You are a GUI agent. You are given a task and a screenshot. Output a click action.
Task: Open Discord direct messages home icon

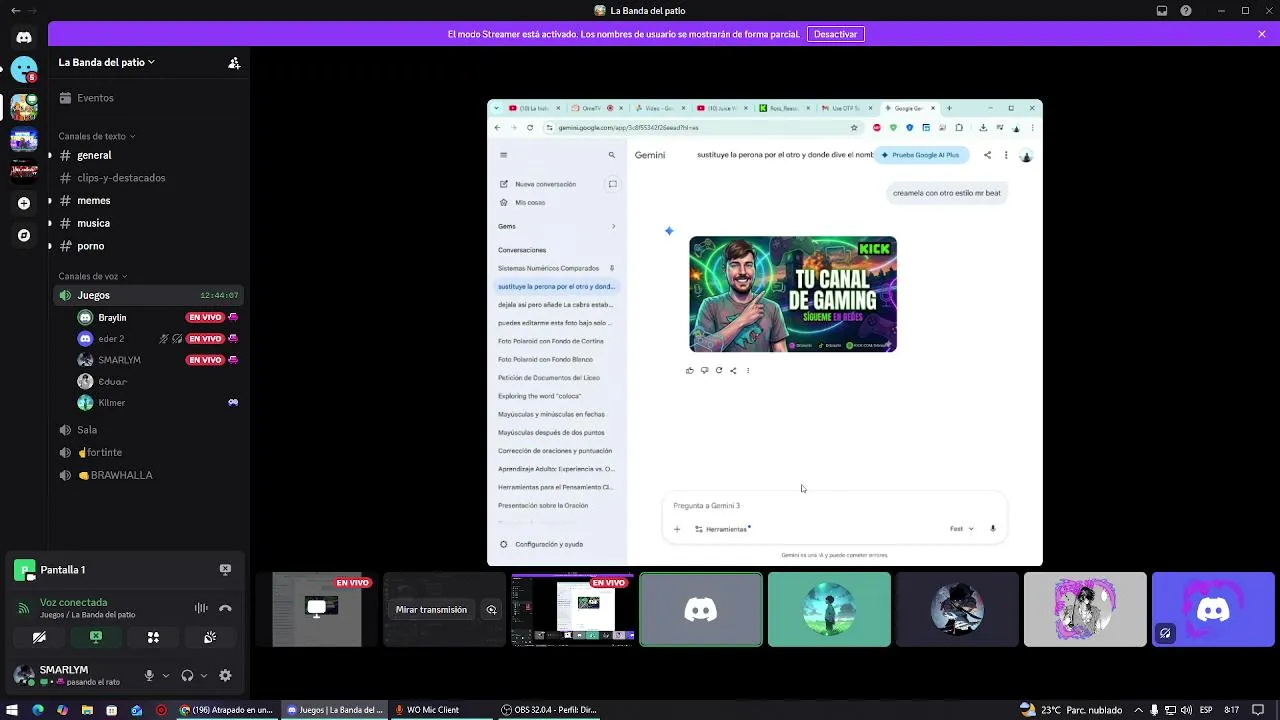[x=24, y=37]
